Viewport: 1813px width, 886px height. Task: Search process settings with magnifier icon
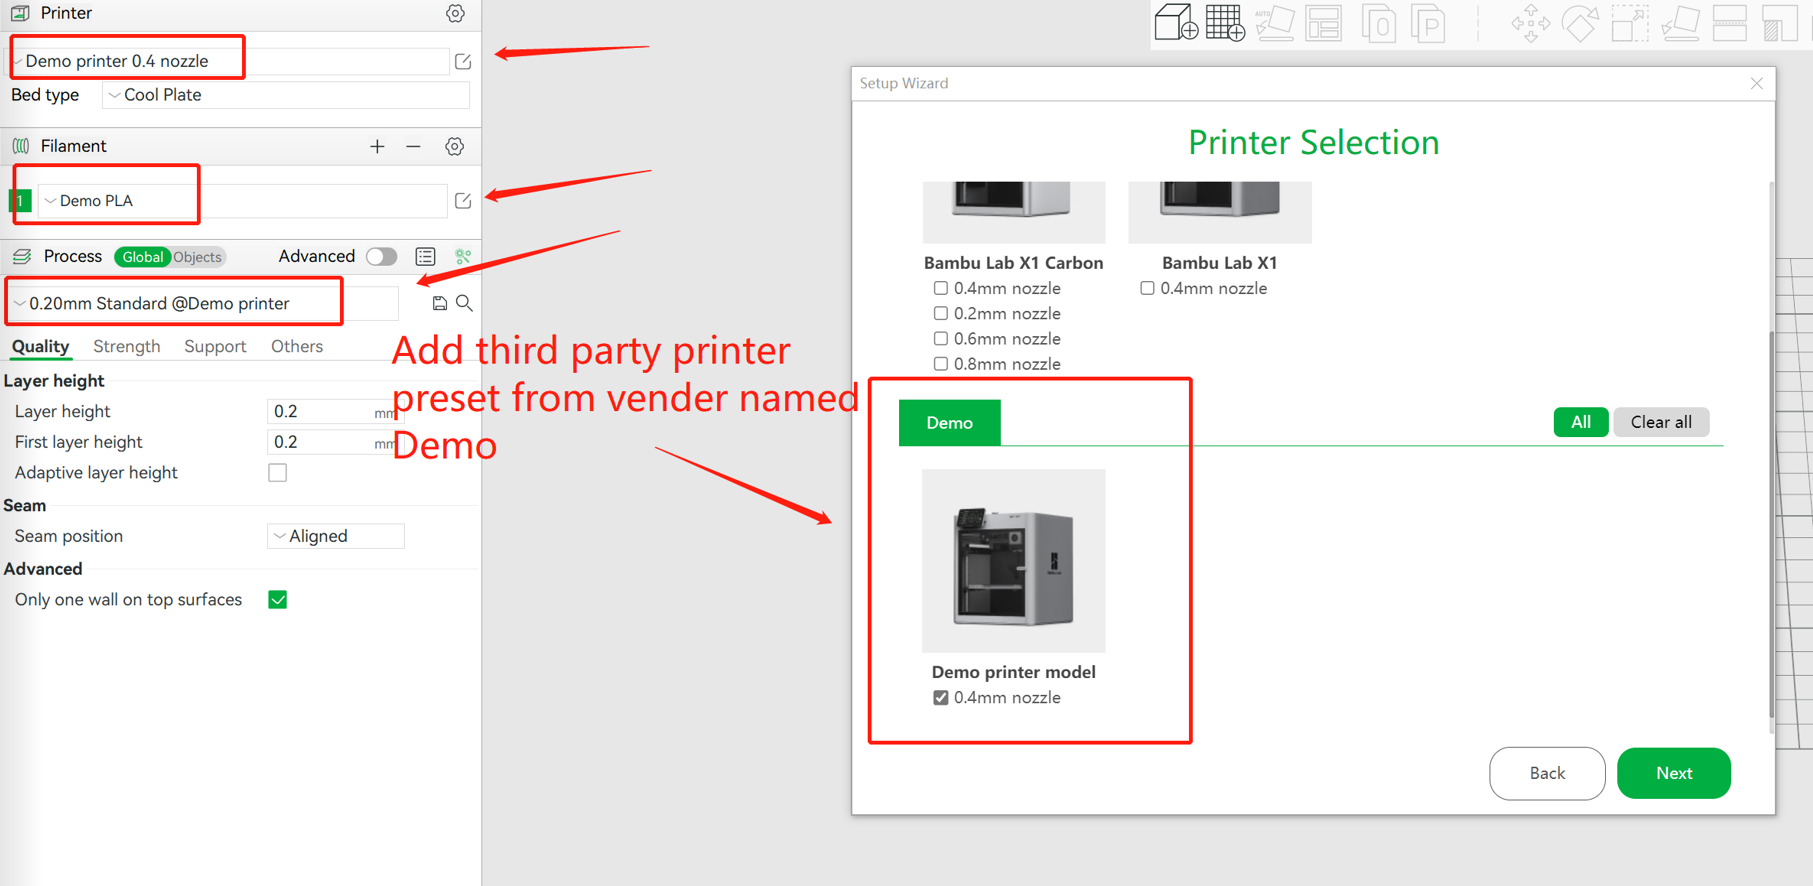(x=464, y=303)
